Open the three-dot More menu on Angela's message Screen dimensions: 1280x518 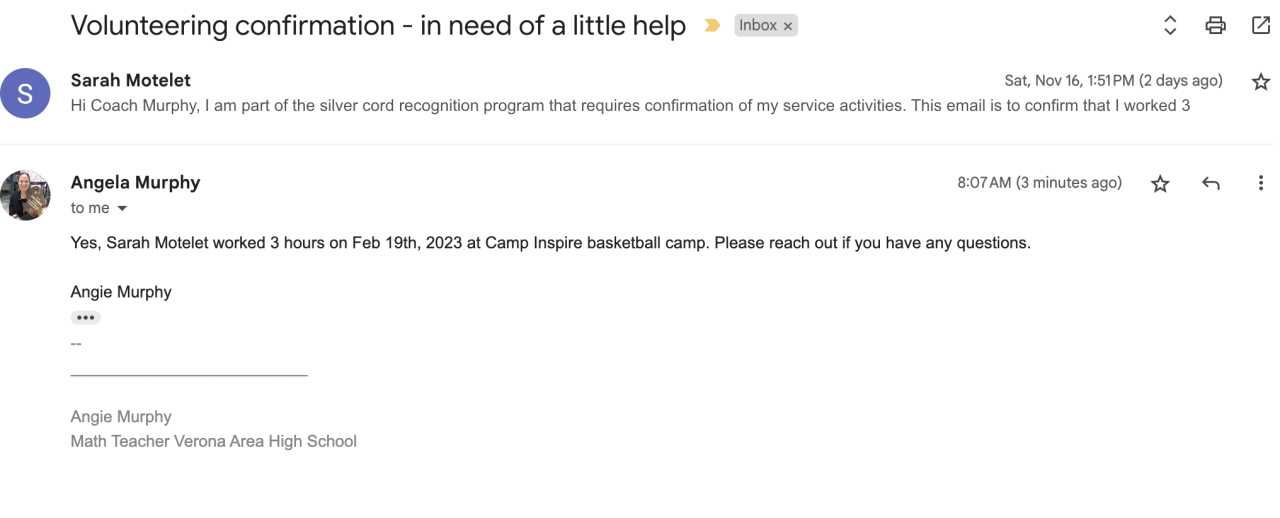1260,183
